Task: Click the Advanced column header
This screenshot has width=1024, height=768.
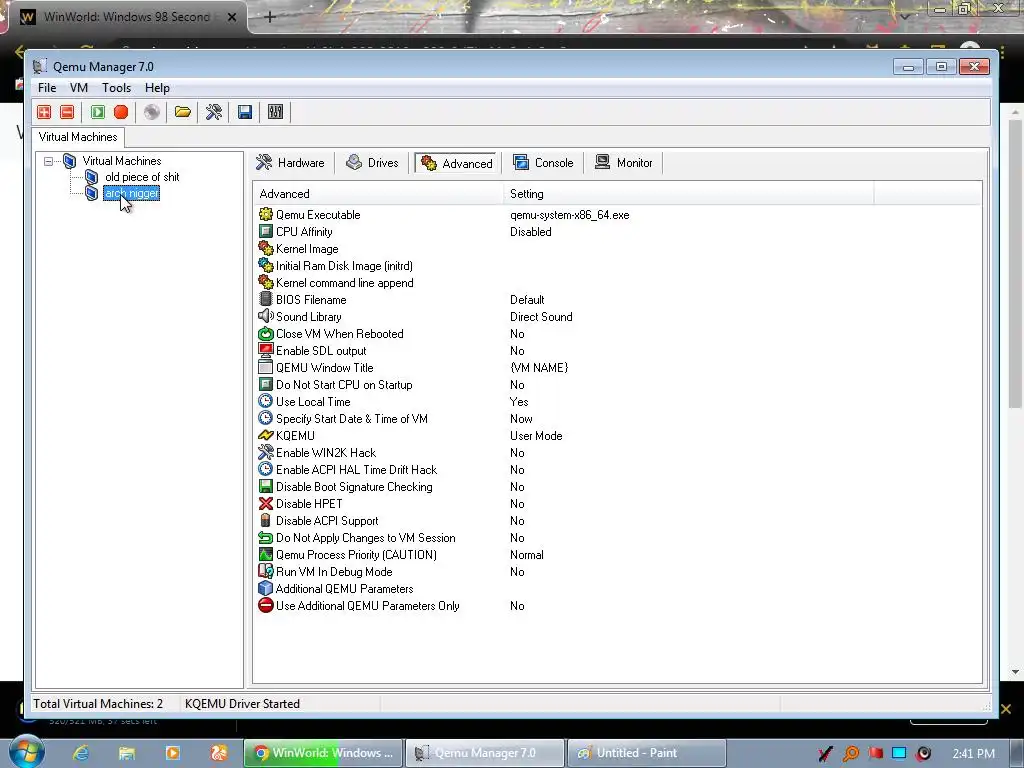Action: click(x=378, y=194)
